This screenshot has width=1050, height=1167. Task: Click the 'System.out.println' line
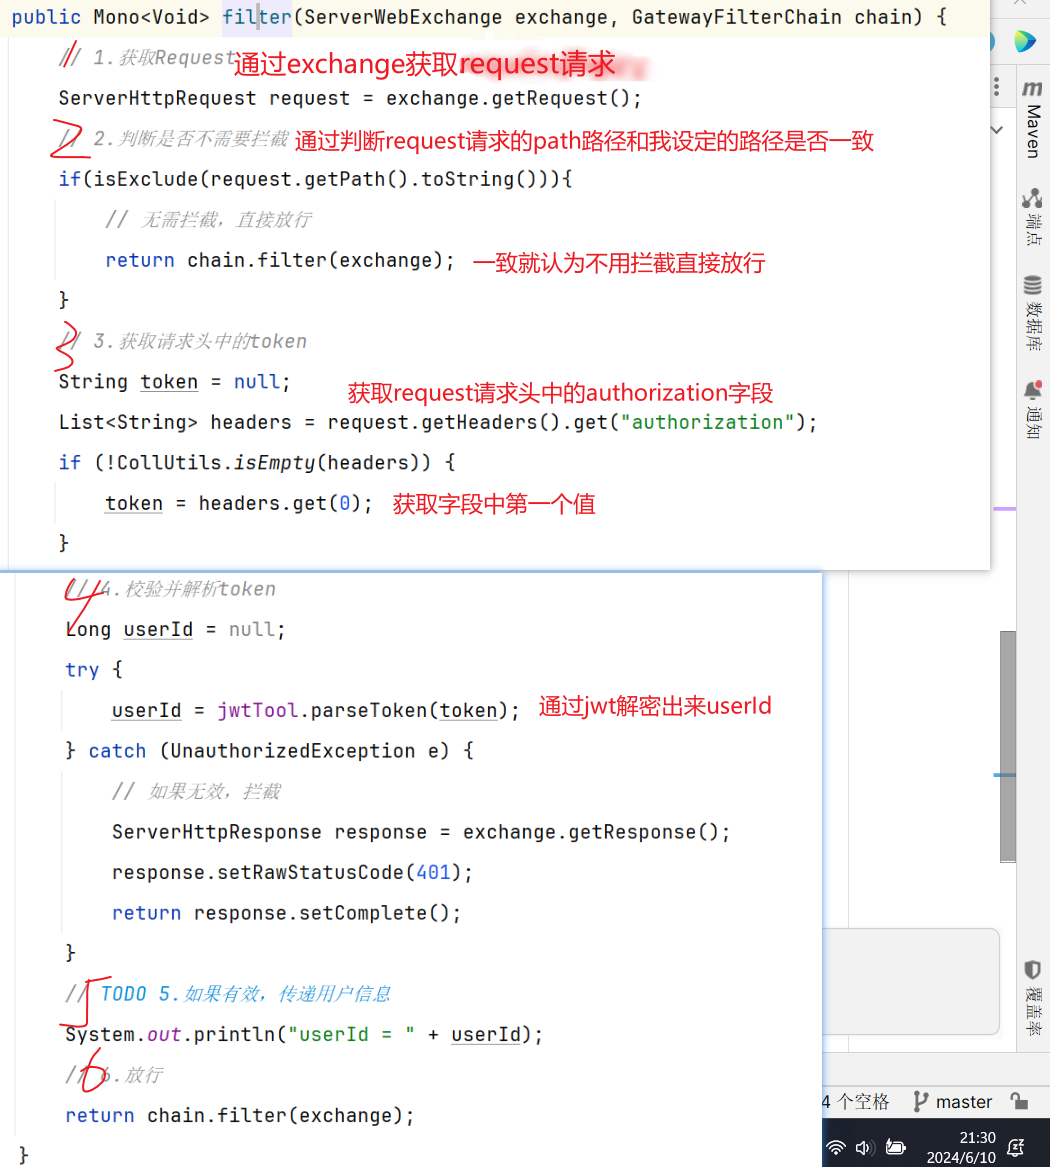pos(304,1035)
